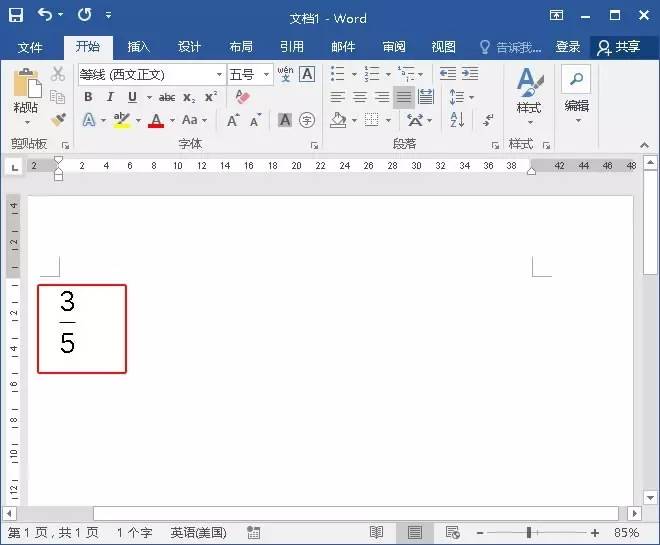This screenshot has width=660, height=545.
Task: Toggle character shading A
Action: pos(285,120)
